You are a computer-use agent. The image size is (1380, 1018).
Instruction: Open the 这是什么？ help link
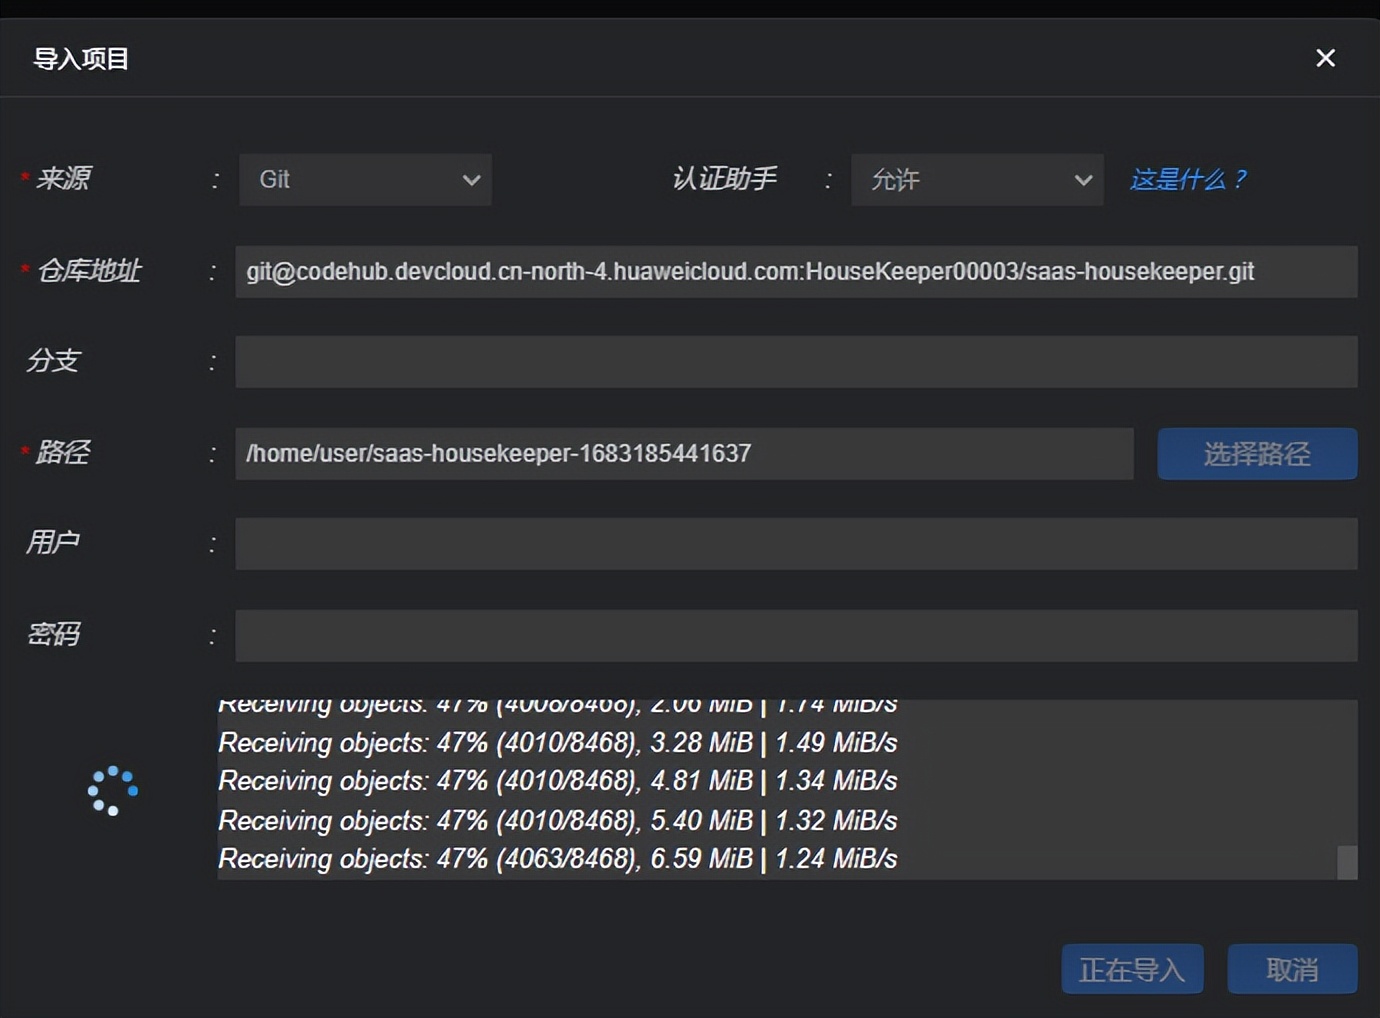point(1188,179)
